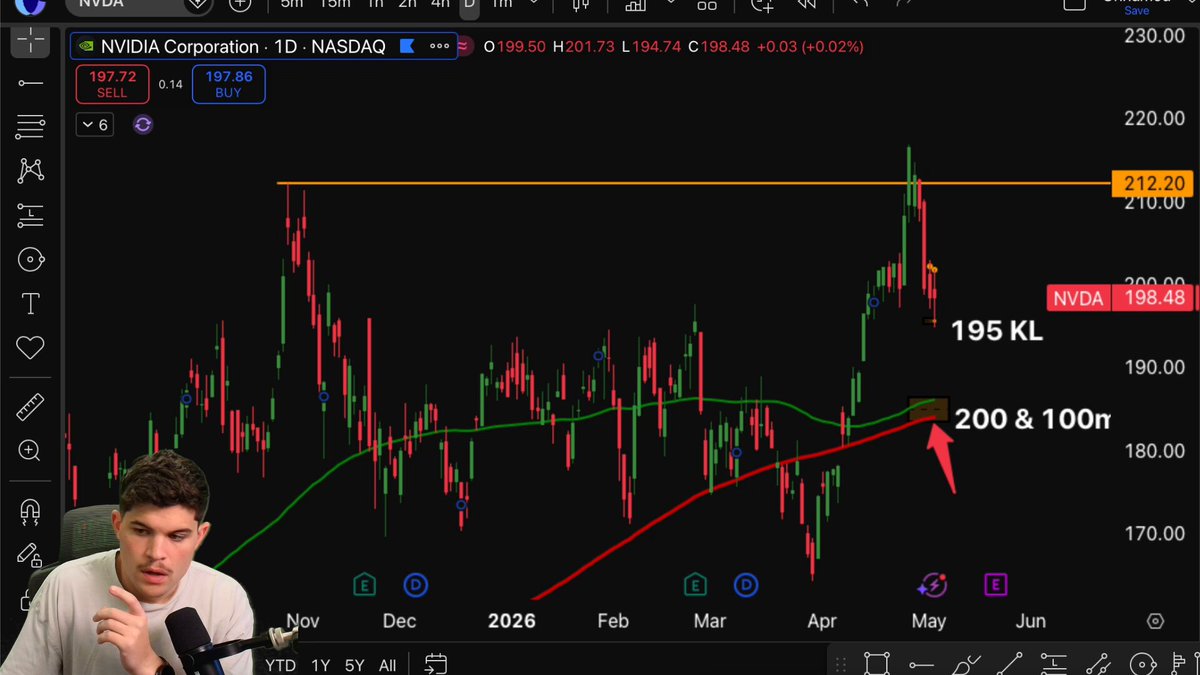Click the plus compare symbol button

(x=240, y=5)
